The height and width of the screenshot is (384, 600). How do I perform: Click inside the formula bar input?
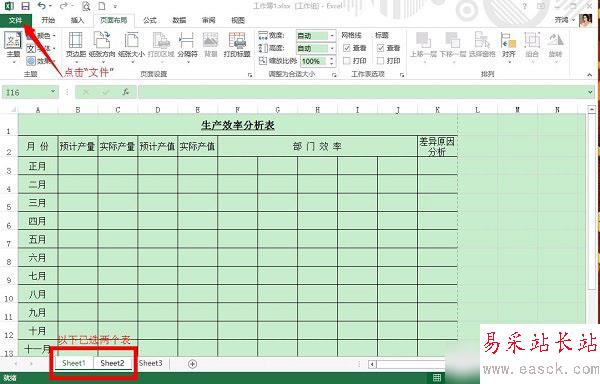362,92
